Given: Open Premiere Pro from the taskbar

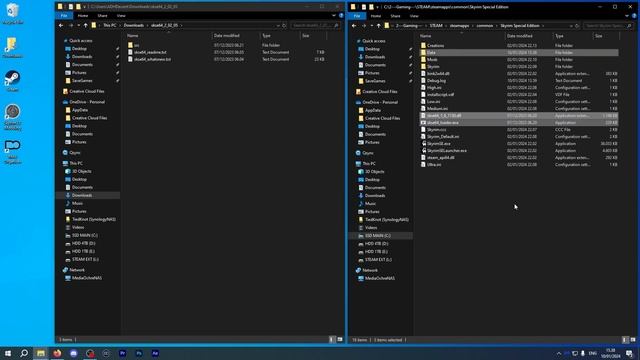Looking at the screenshot, I should click(x=122, y=353).
